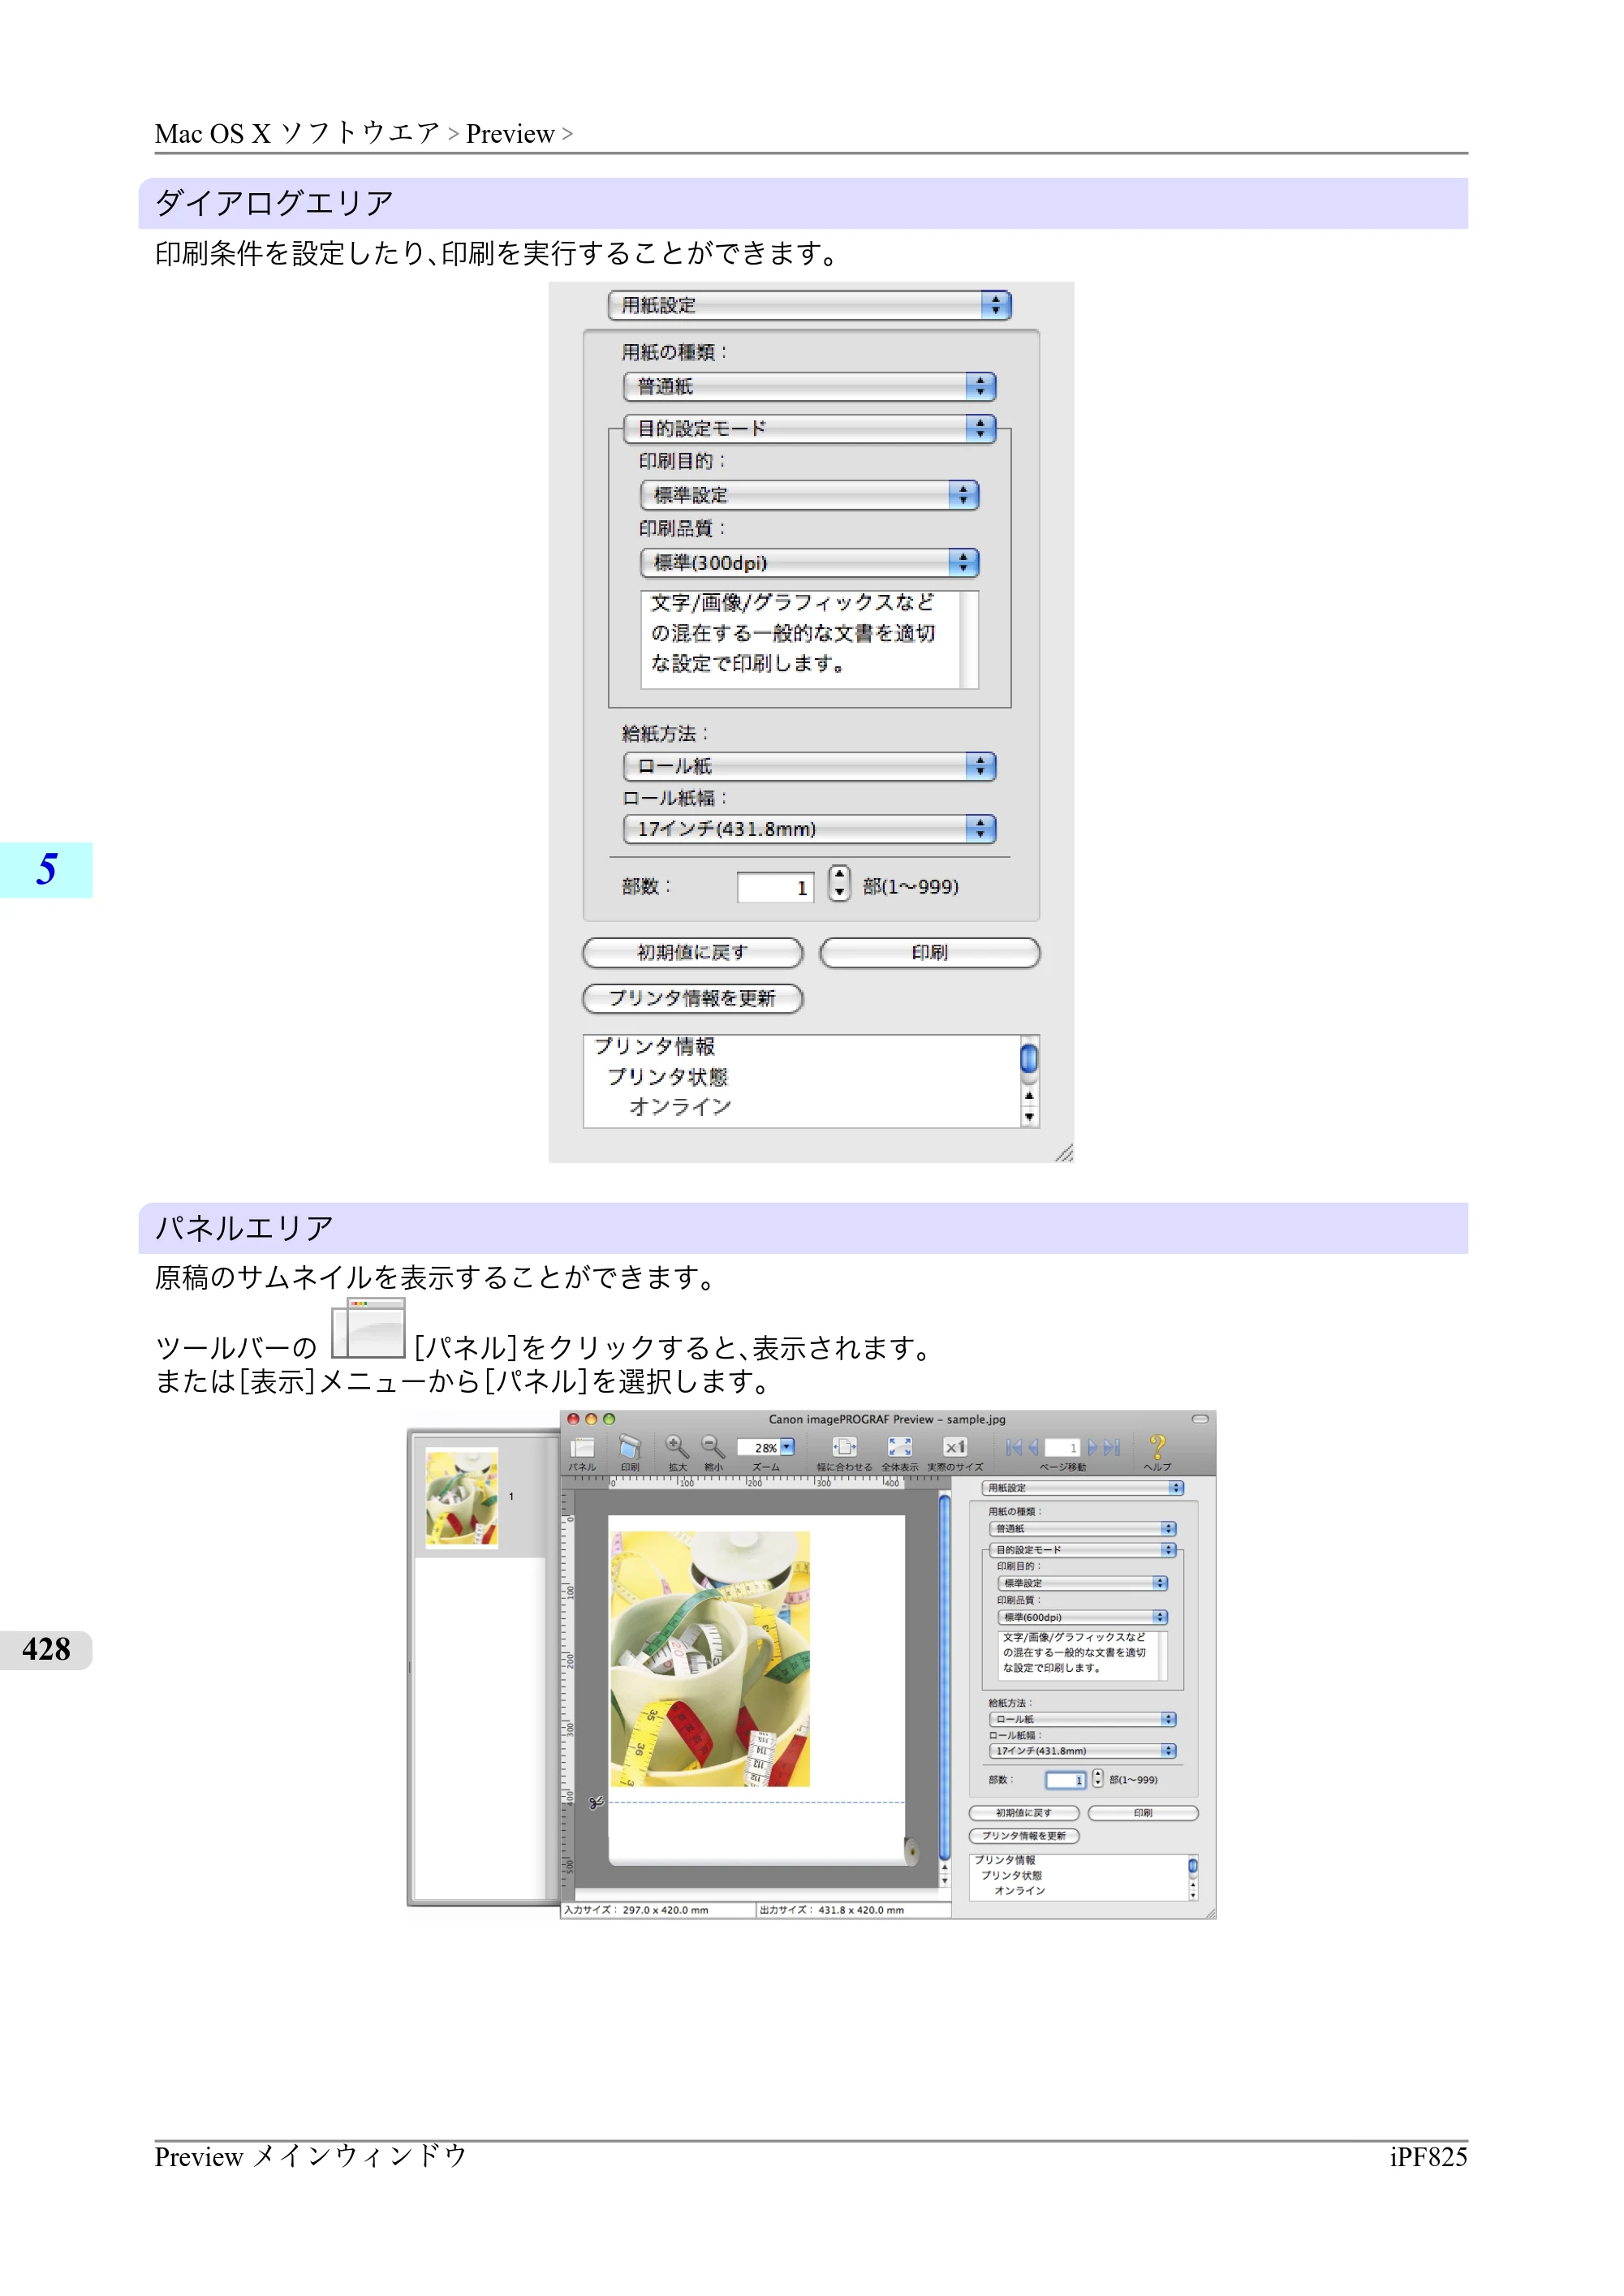
Task: Open ヘルプ question mark icon
Action: 1157,1446
